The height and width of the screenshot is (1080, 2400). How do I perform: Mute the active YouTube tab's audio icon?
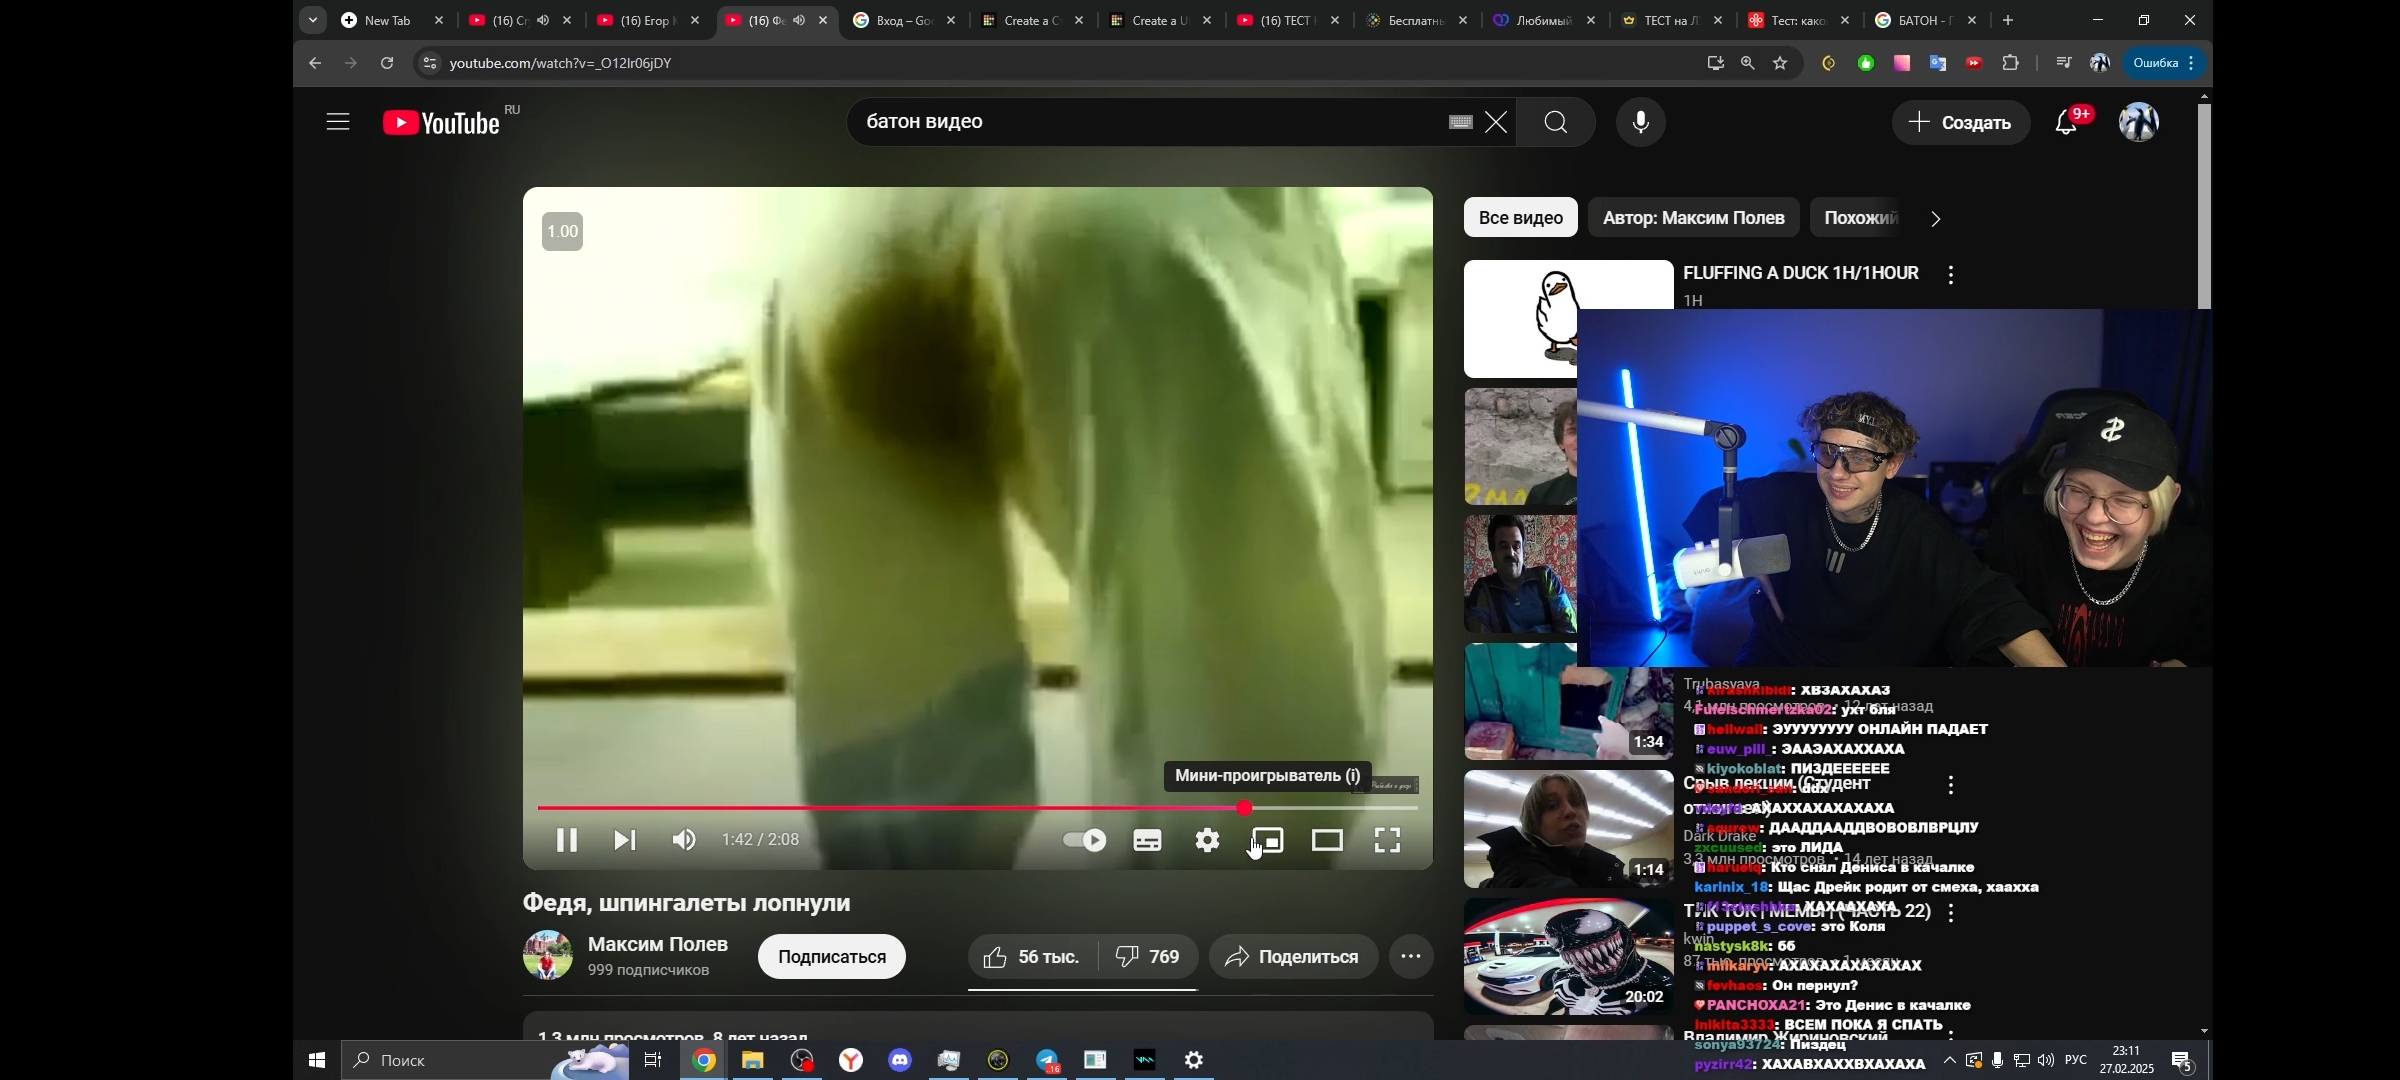799,20
